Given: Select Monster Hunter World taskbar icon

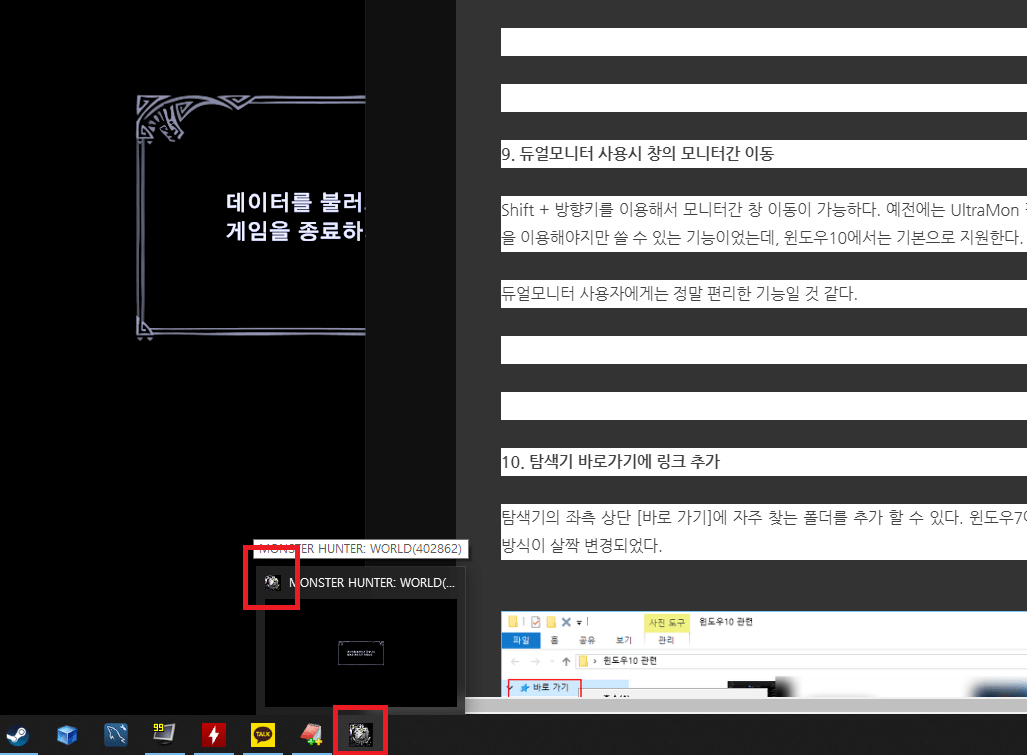Looking at the screenshot, I should (x=360, y=735).
